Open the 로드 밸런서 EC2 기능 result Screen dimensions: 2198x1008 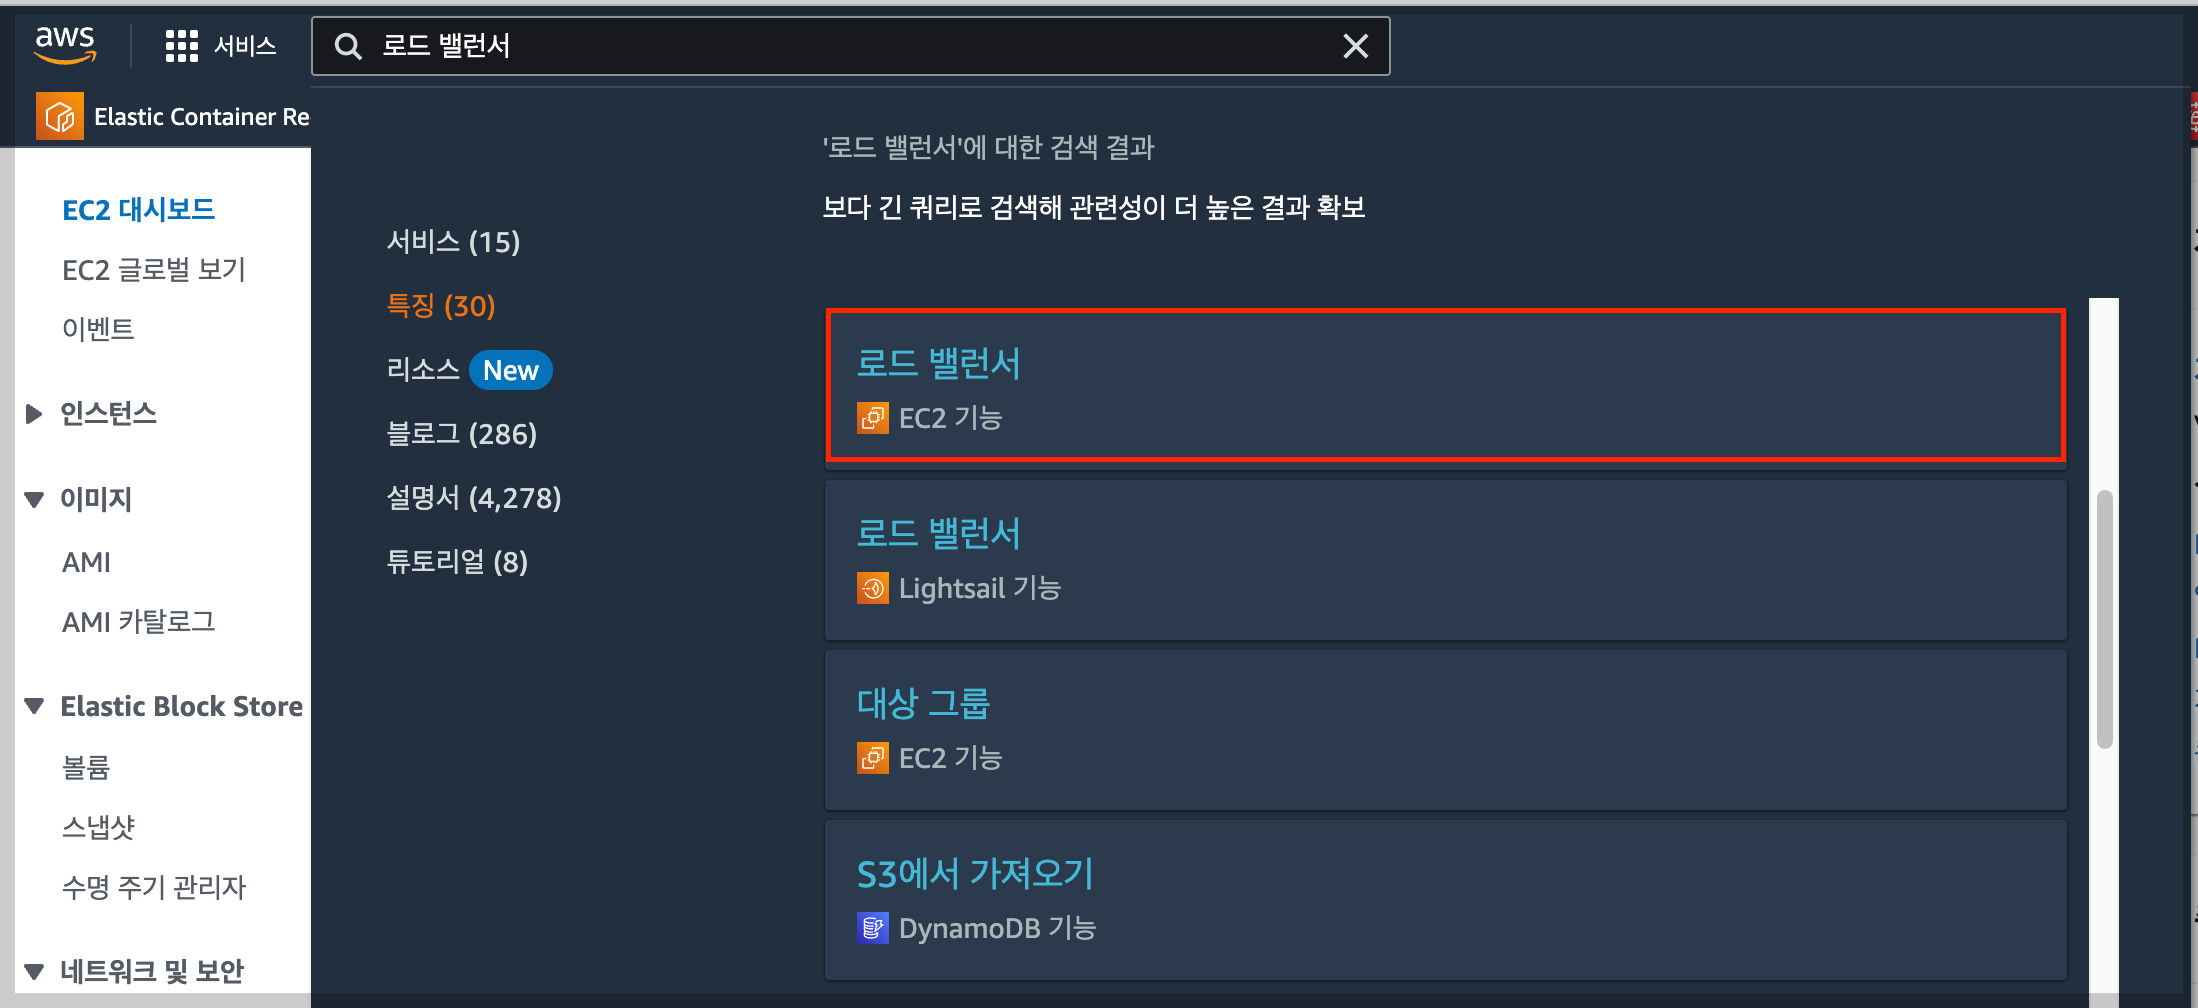click(938, 363)
